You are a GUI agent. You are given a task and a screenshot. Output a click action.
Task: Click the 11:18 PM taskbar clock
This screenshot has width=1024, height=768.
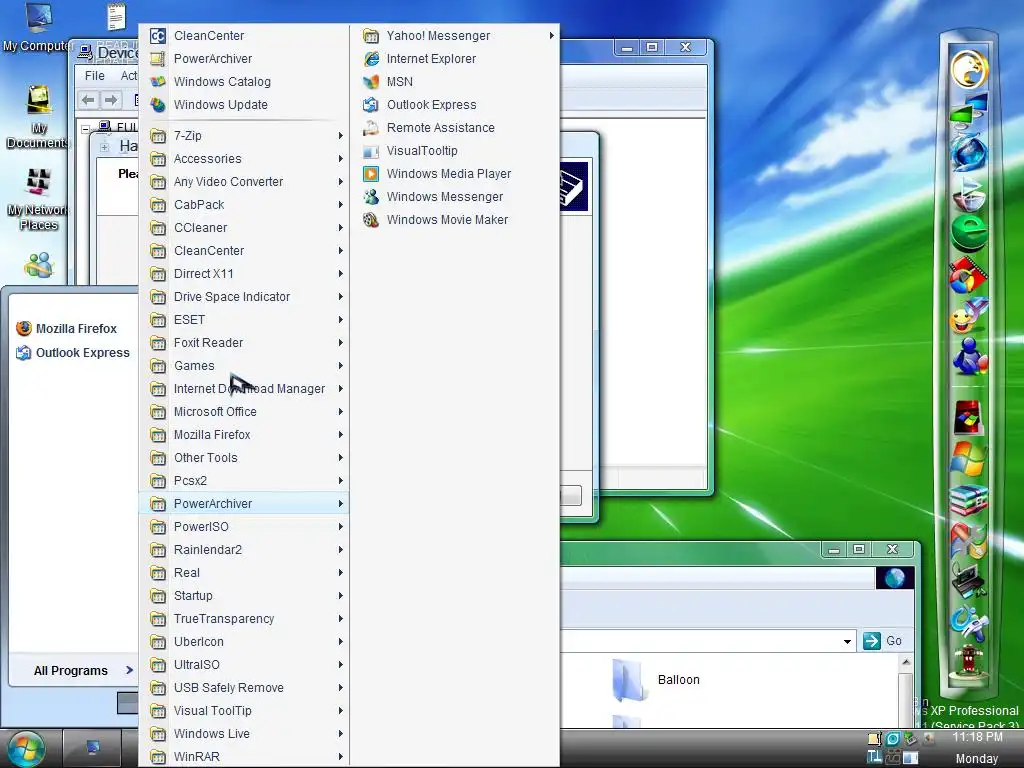[977, 737]
